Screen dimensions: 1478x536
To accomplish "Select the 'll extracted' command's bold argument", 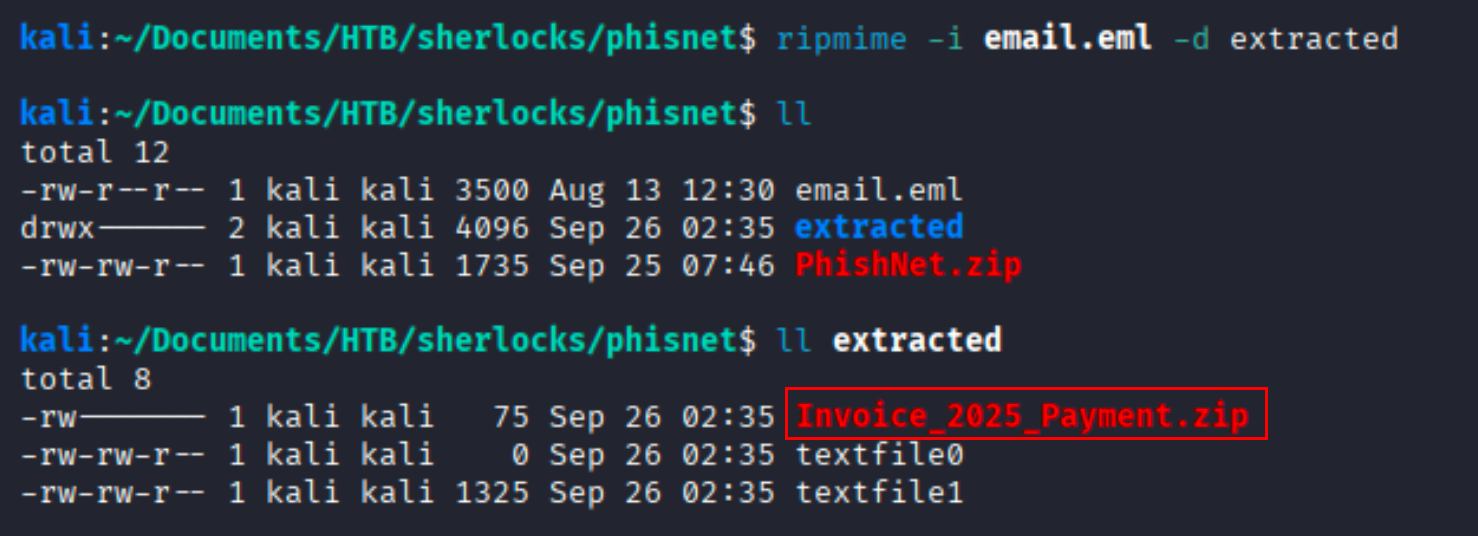I will [x=917, y=340].
